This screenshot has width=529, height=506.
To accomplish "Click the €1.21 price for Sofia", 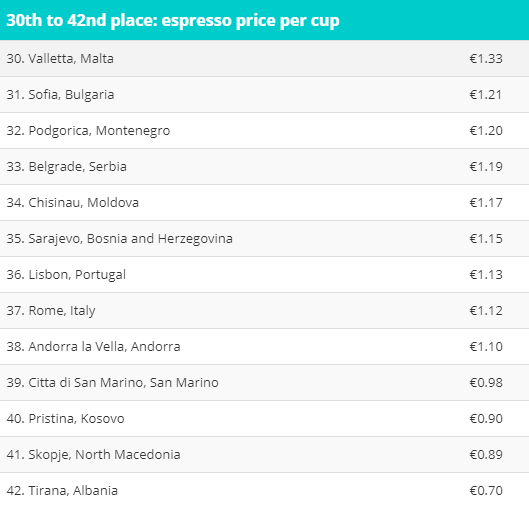I will 486,95.
